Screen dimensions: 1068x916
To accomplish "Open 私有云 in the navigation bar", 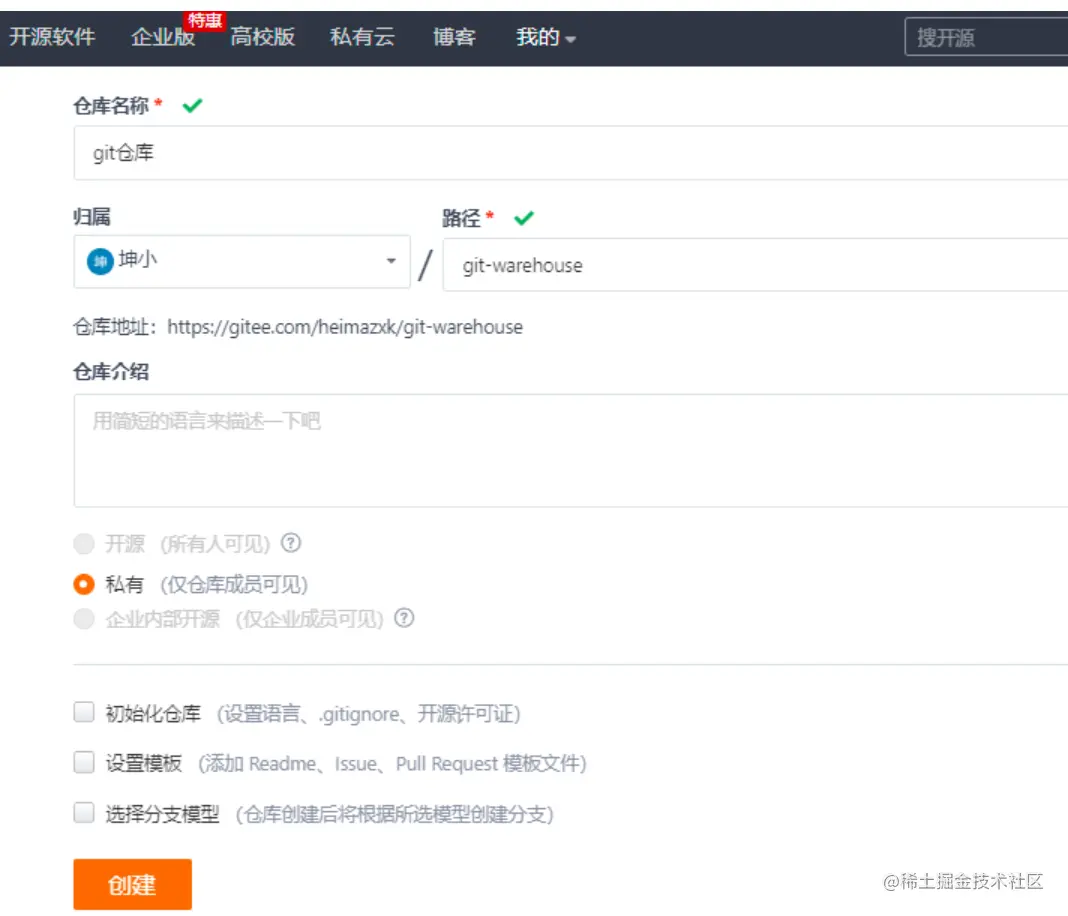I will tap(362, 37).
